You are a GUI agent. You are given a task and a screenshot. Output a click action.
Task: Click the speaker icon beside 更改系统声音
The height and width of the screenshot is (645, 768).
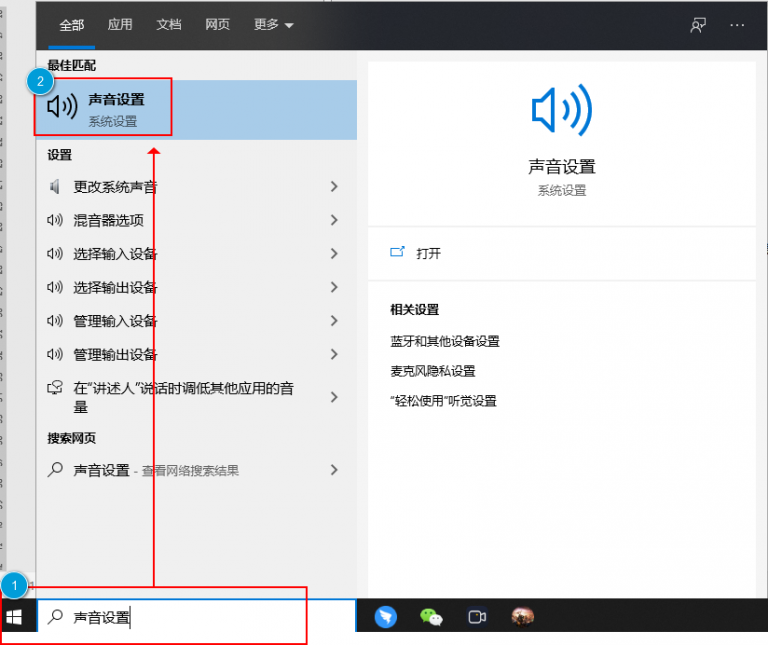pyautogui.click(x=55, y=187)
